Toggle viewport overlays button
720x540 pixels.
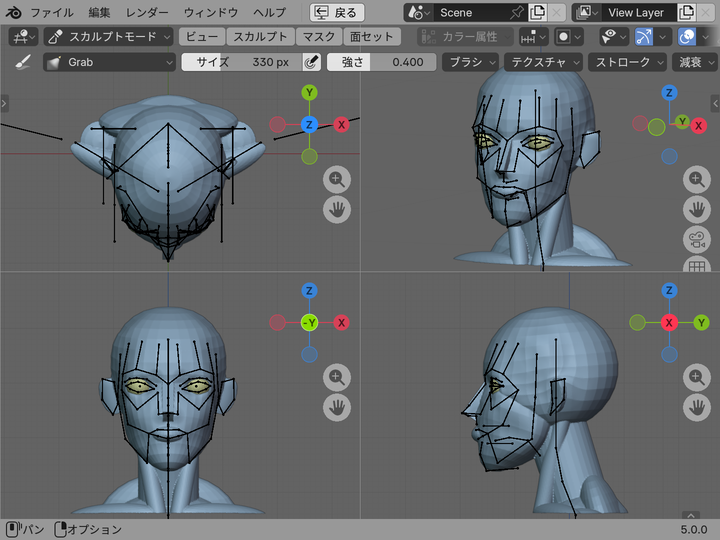click(x=687, y=37)
